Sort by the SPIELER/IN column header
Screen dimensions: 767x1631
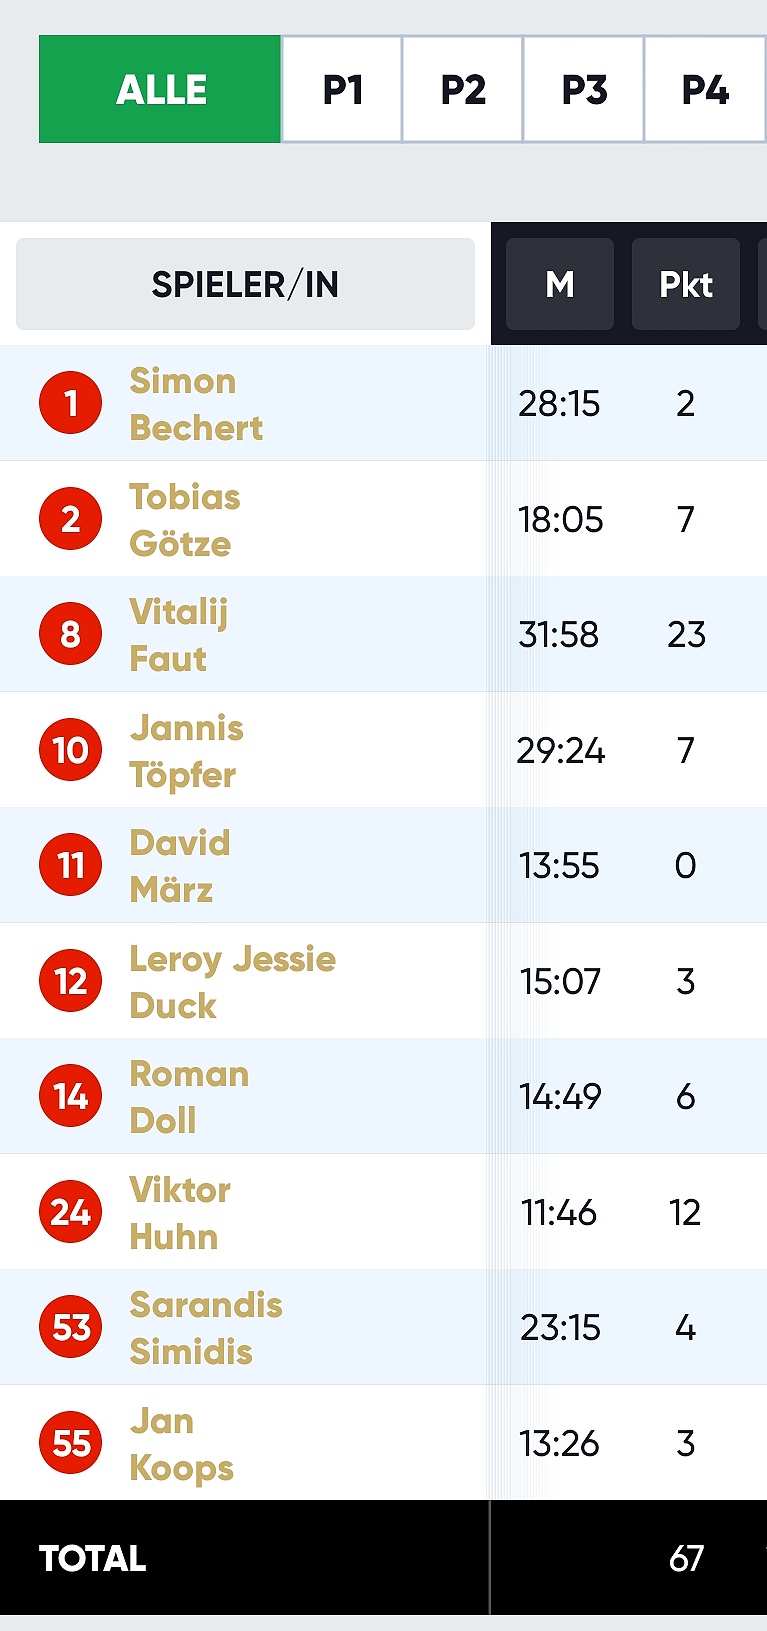[245, 284]
